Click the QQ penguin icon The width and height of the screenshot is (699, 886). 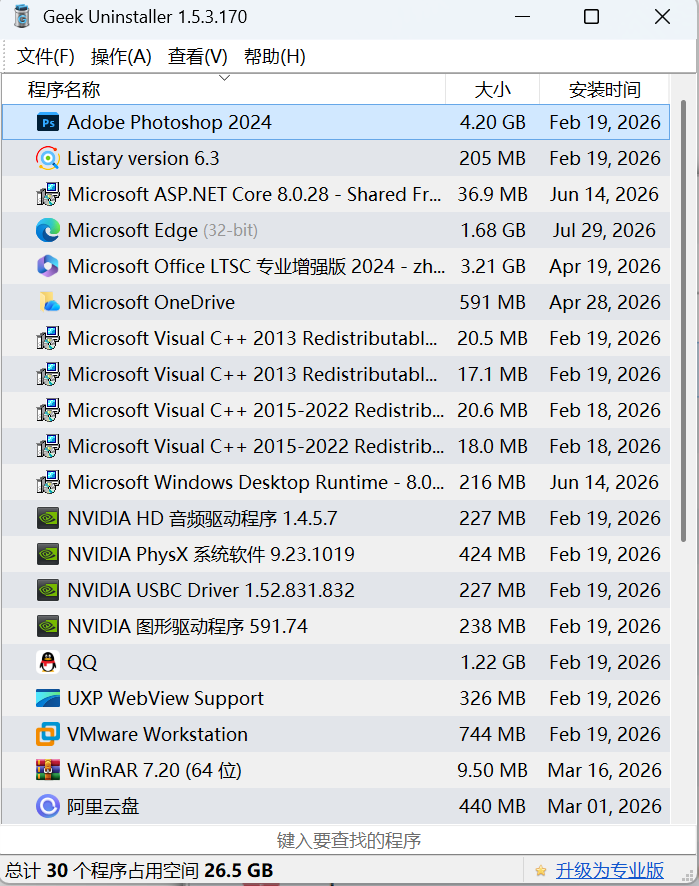48,662
